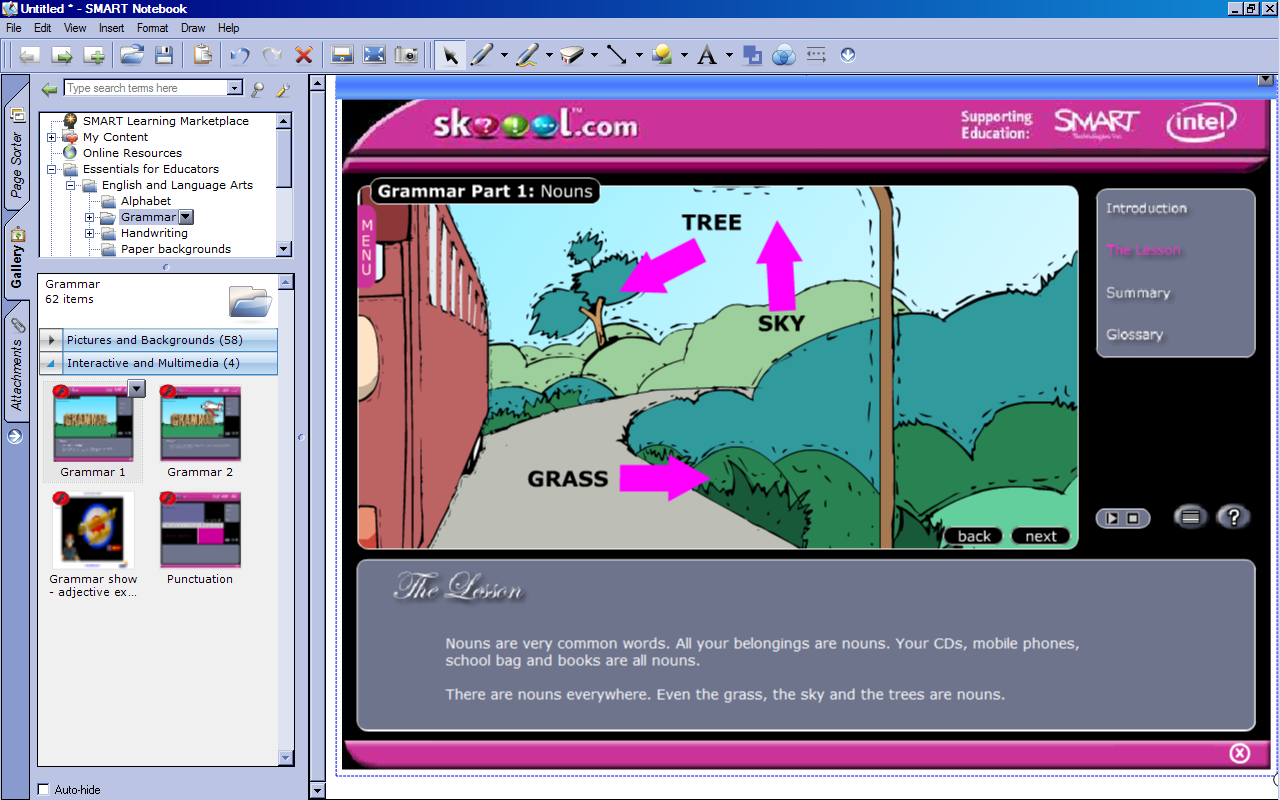Select the Shapes tool
This screenshot has width=1280, height=800.
point(662,55)
